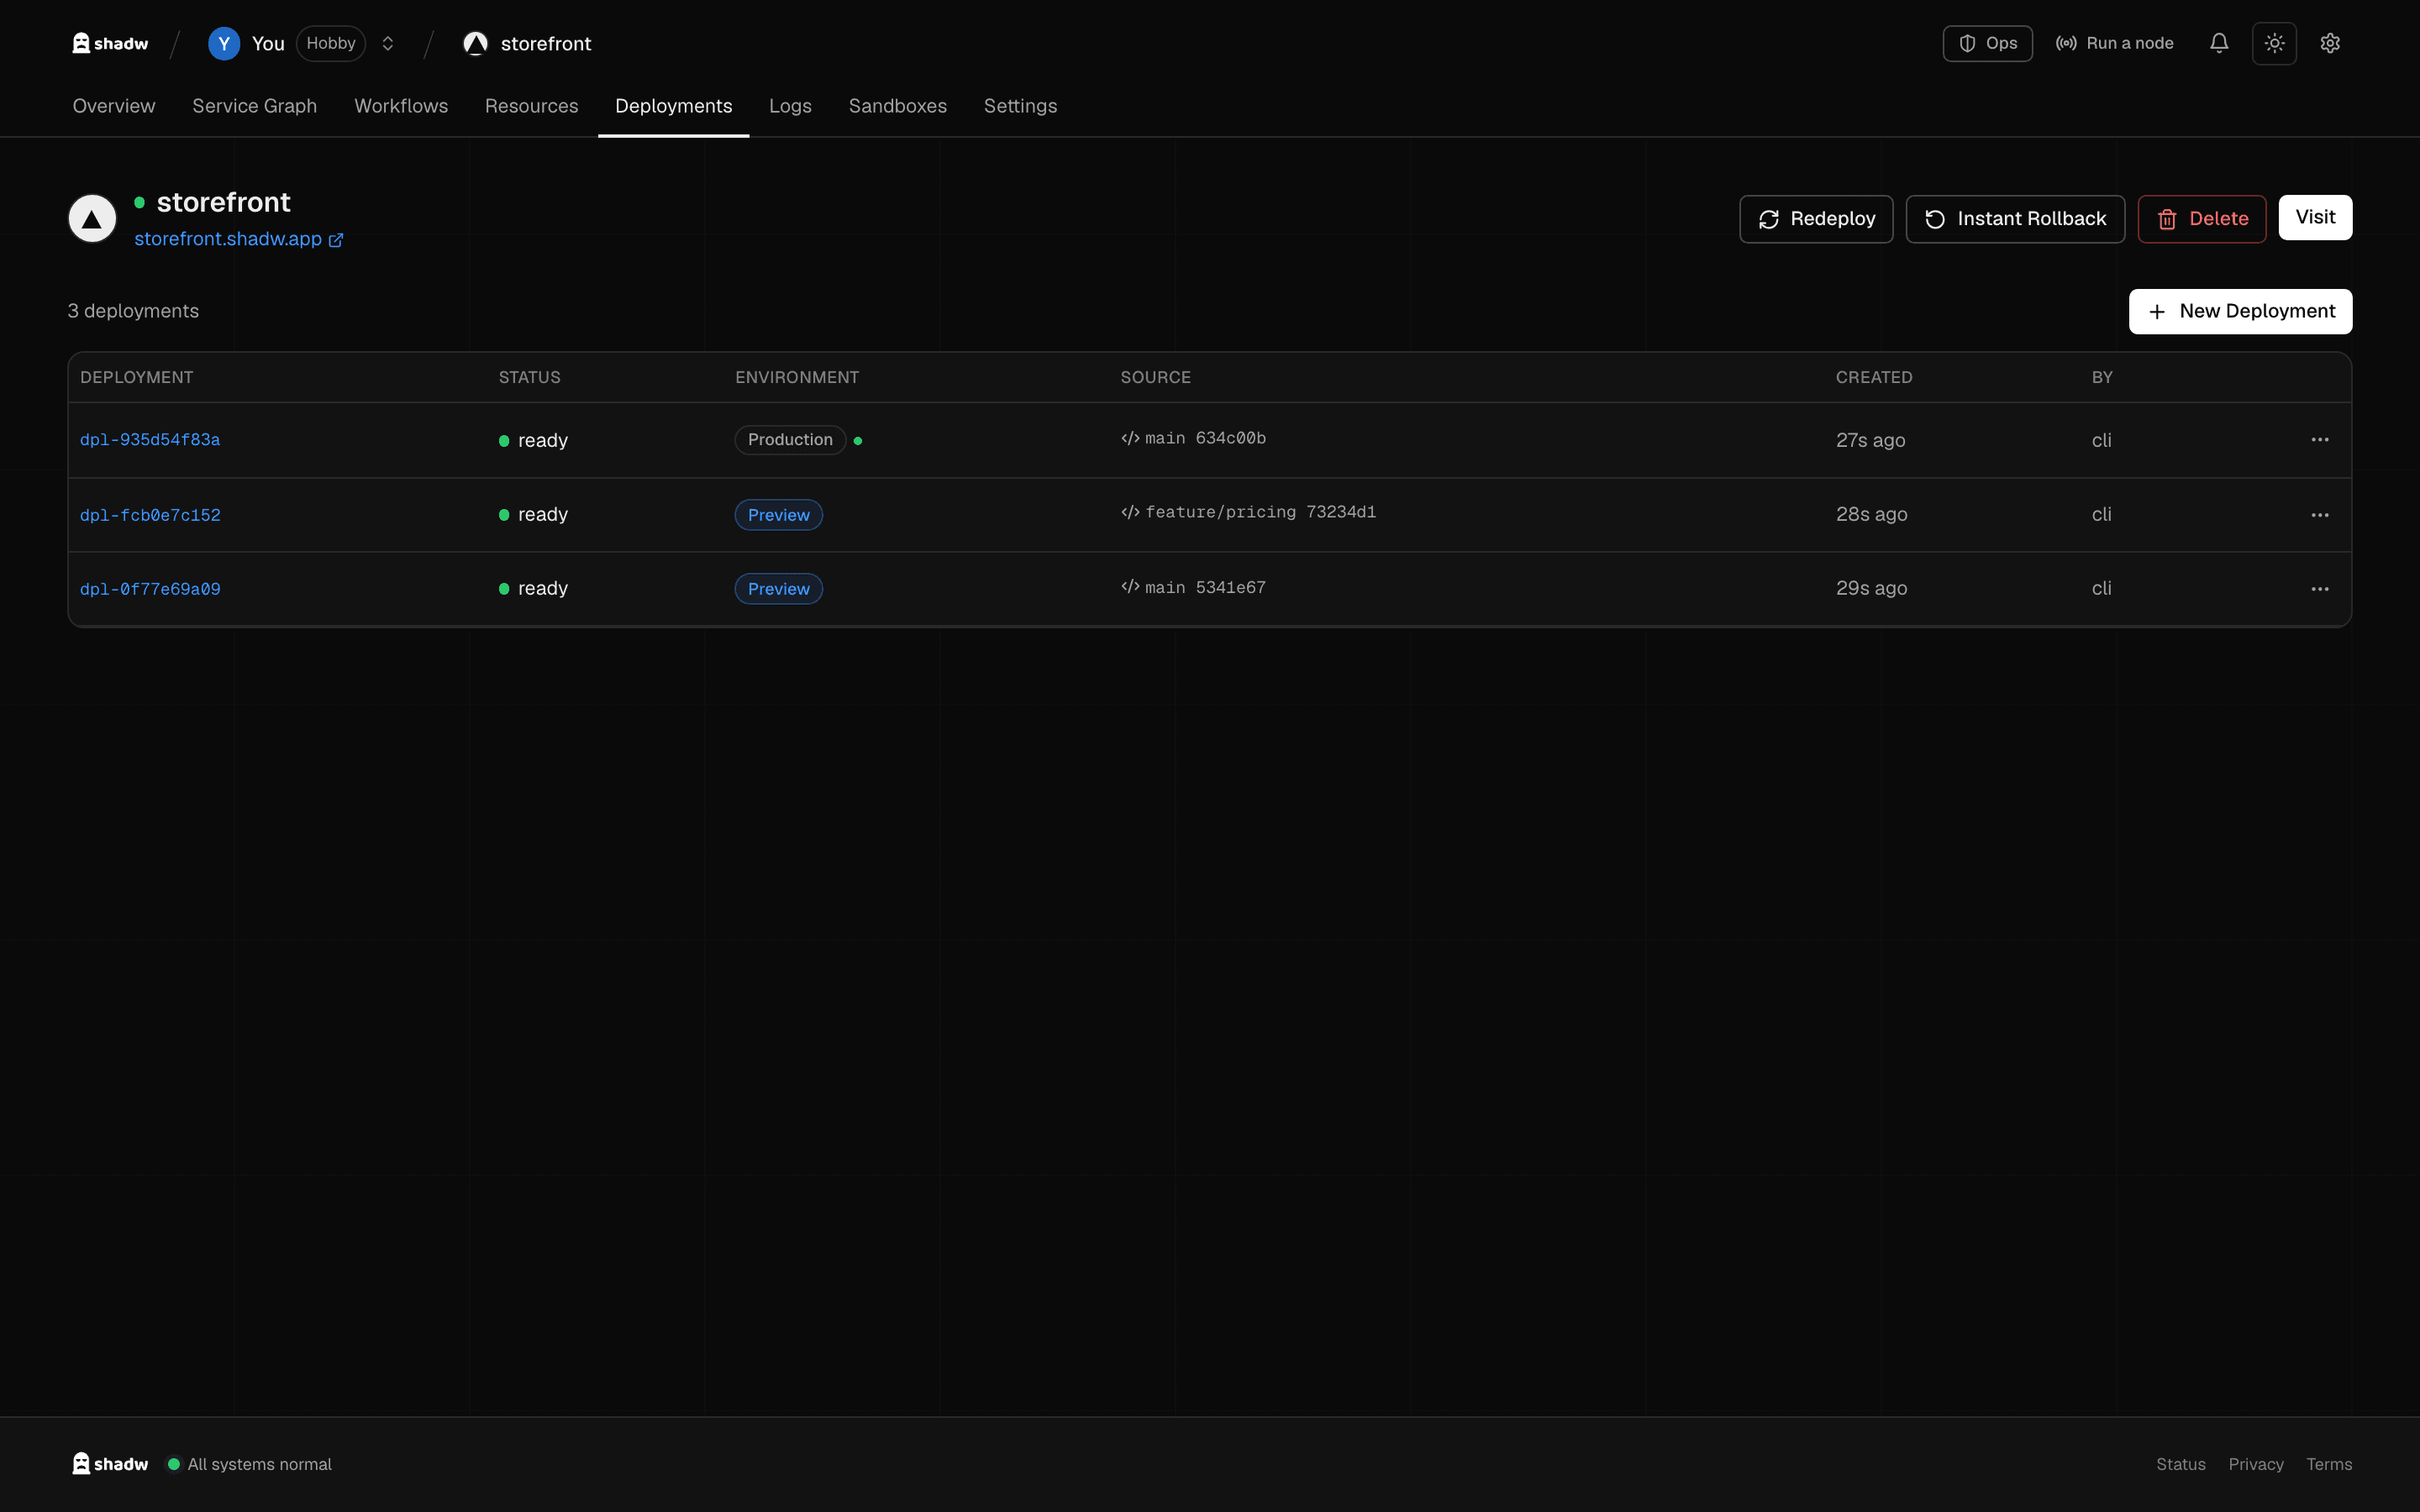The width and height of the screenshot is (2420, 1512).
Task: Click the Production environment badge
Action: 790,440
